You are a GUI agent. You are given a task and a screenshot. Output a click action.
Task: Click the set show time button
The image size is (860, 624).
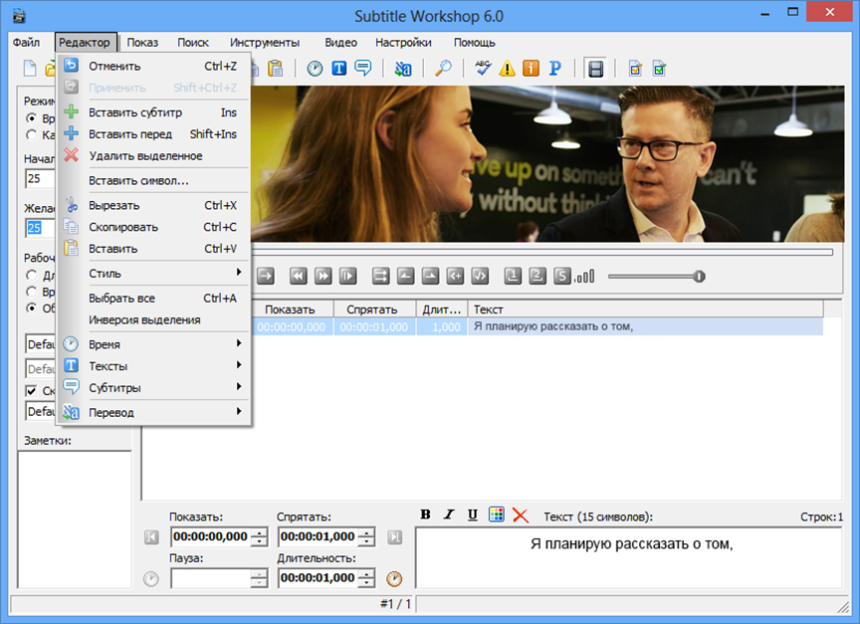point(405,276)
